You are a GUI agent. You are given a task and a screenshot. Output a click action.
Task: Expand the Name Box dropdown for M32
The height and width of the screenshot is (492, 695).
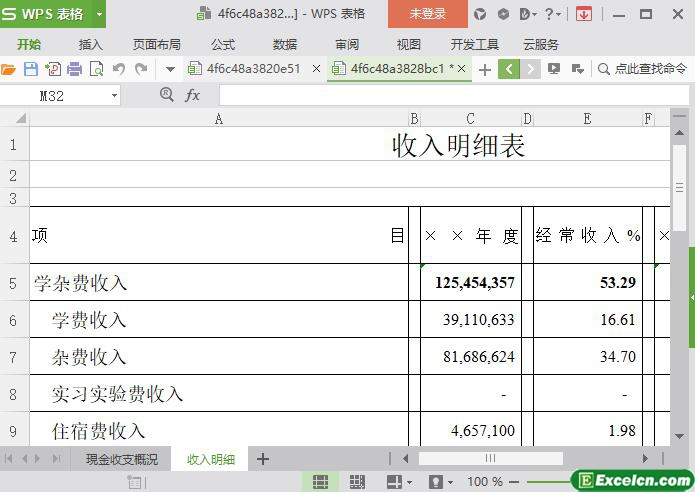(114, 95)
